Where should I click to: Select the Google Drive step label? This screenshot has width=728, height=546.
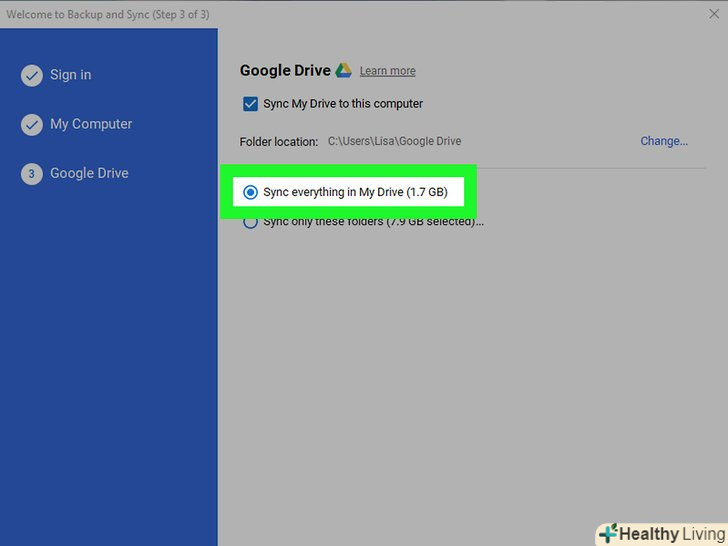coord(89,173)
